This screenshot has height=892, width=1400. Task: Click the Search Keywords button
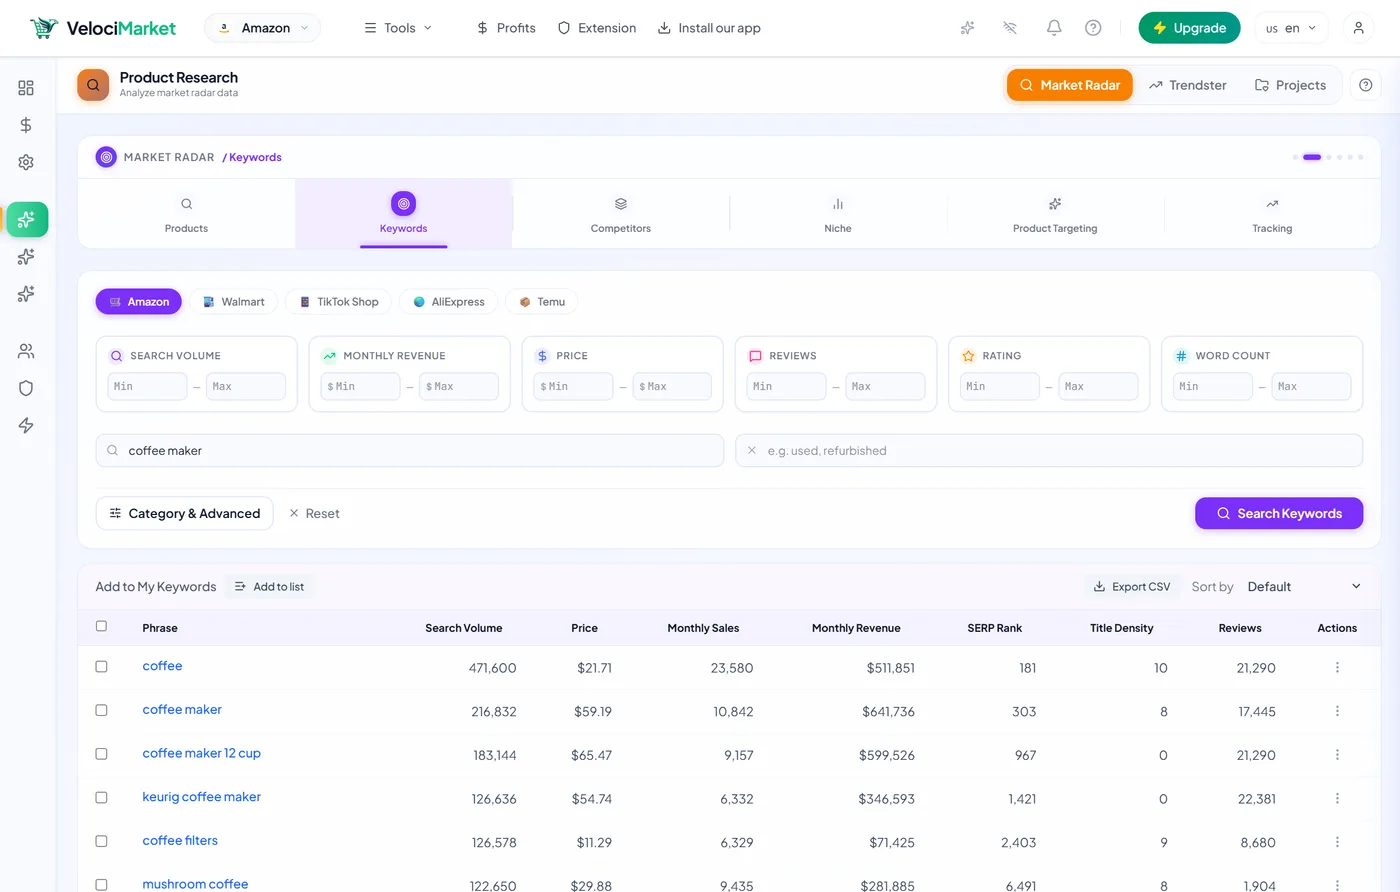coord(1279,513)
